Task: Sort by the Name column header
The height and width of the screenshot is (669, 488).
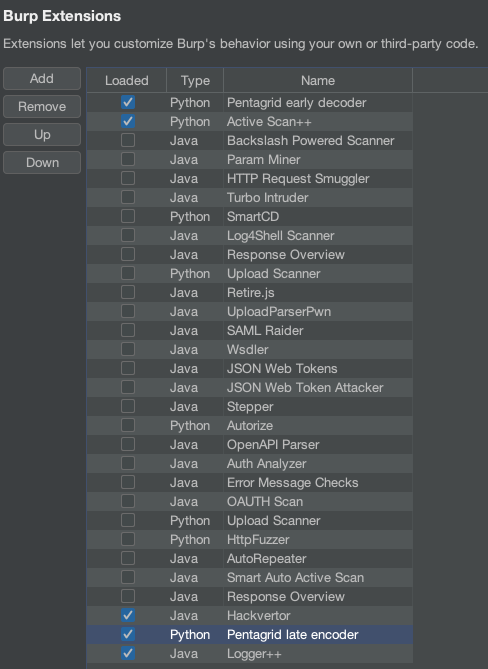Action: point(318,80)
